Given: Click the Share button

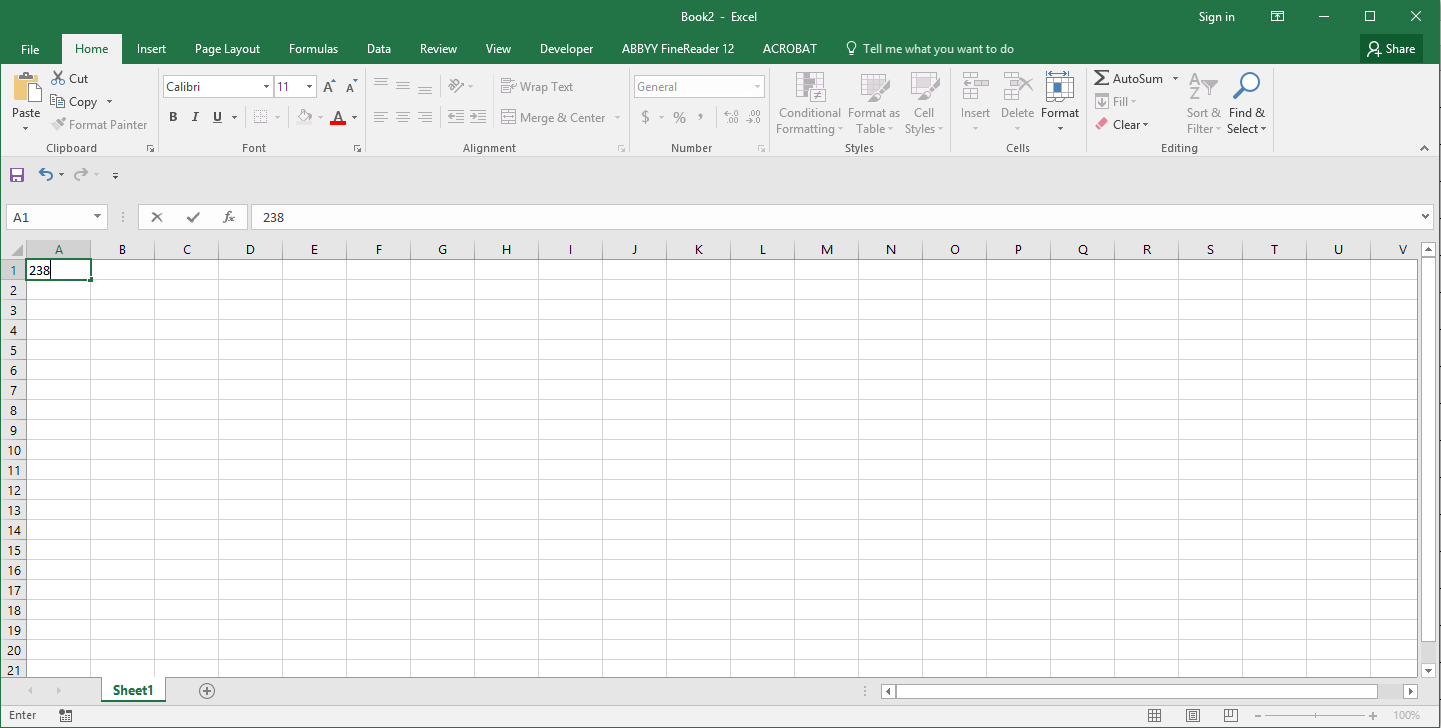Looking at the screenshot, I should click(x=1391, y=48).
